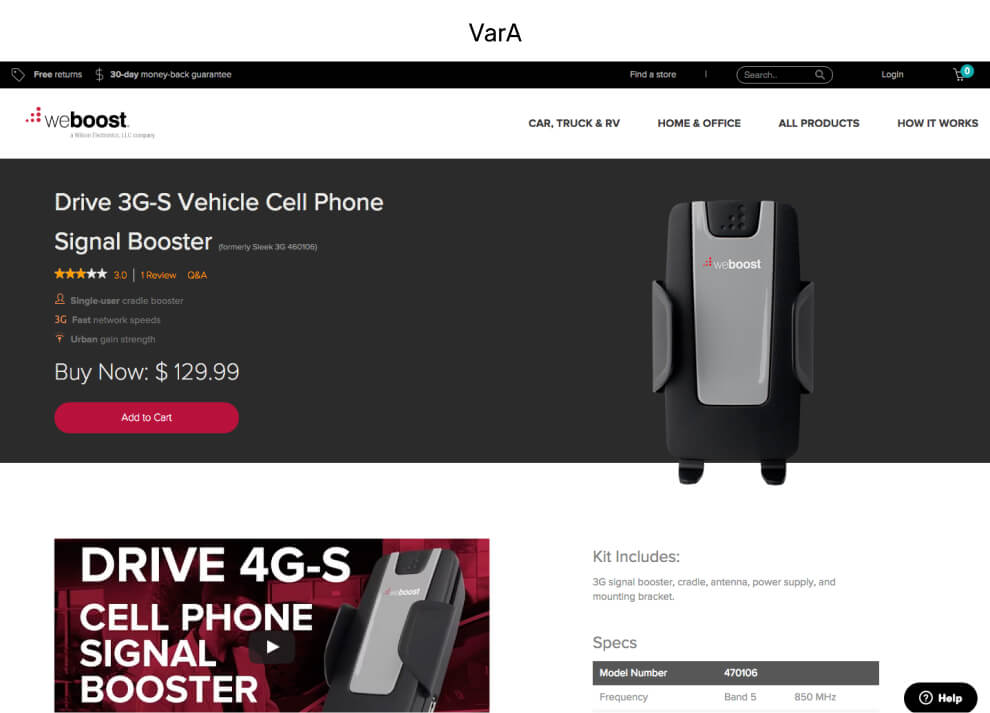
Task: Open the Q&A link
Action: click(x=197, y=275)
